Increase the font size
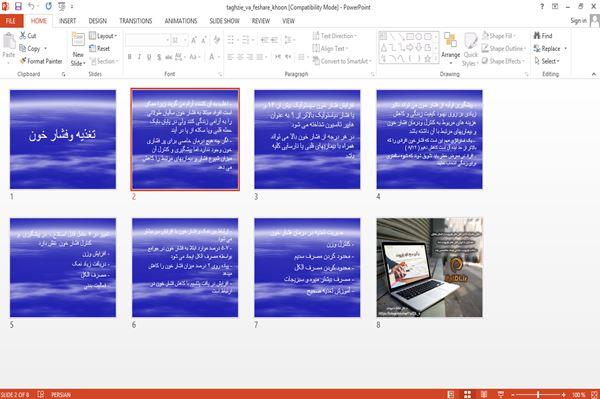This screenshot has height=399, width=600. coord(194,40)
